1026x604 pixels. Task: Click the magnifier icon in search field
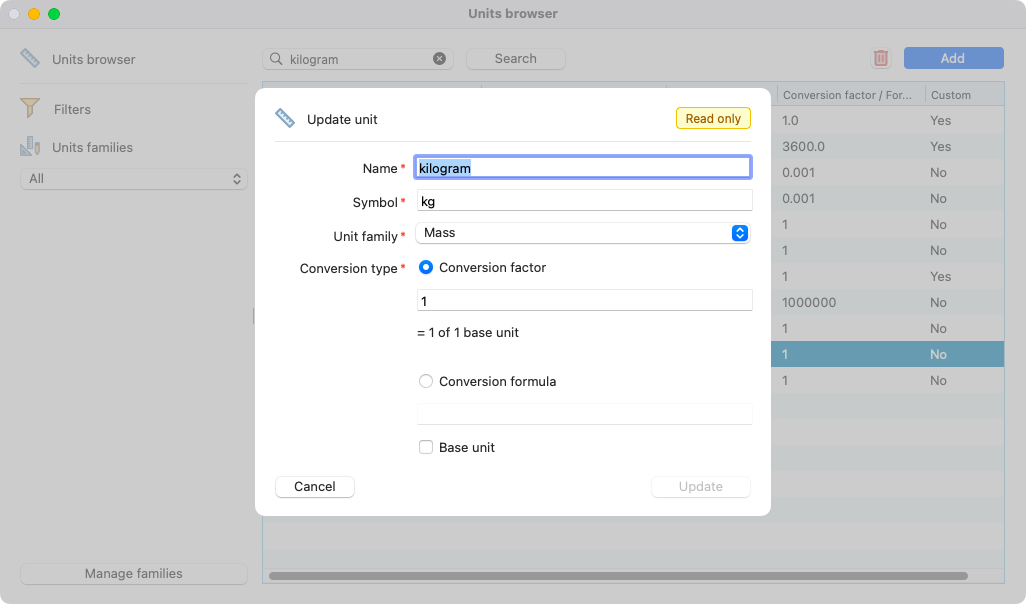click(x=276, y=59)
